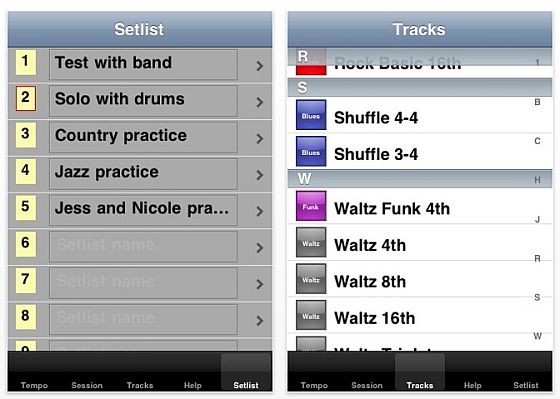
Task: Choose the Waltz Funk 4th track
Action: point(420,206)
